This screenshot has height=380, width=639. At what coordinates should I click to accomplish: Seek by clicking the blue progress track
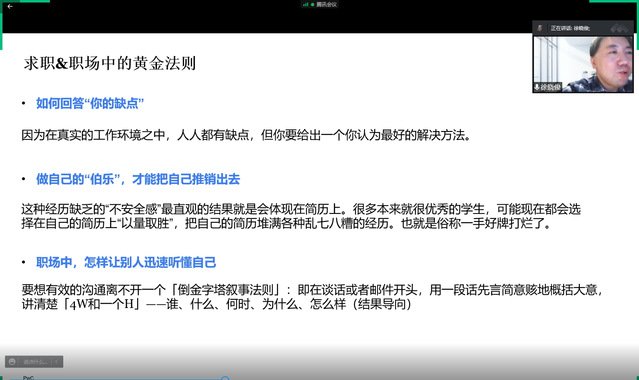point(118,379)
